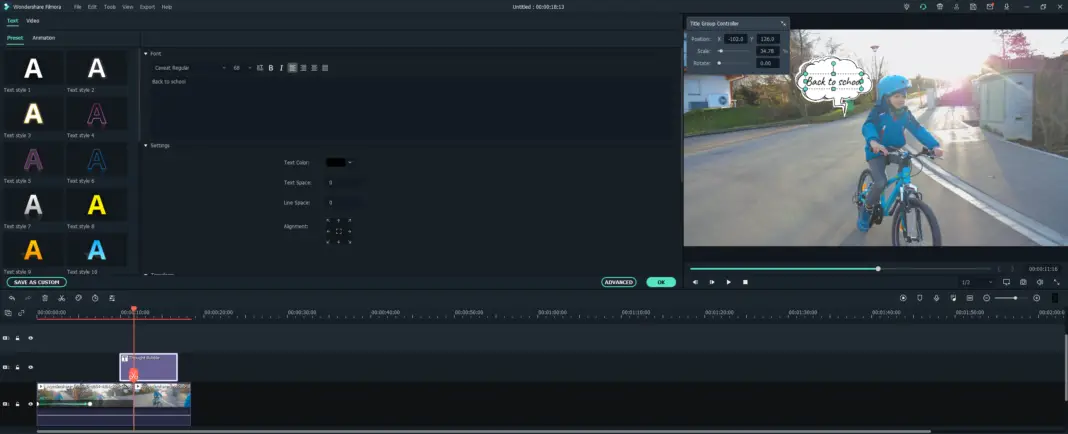Click the user account icon in title bar
Viewport: 1068px width, 434px height.
pyautogui.click(x=957, y=7)
